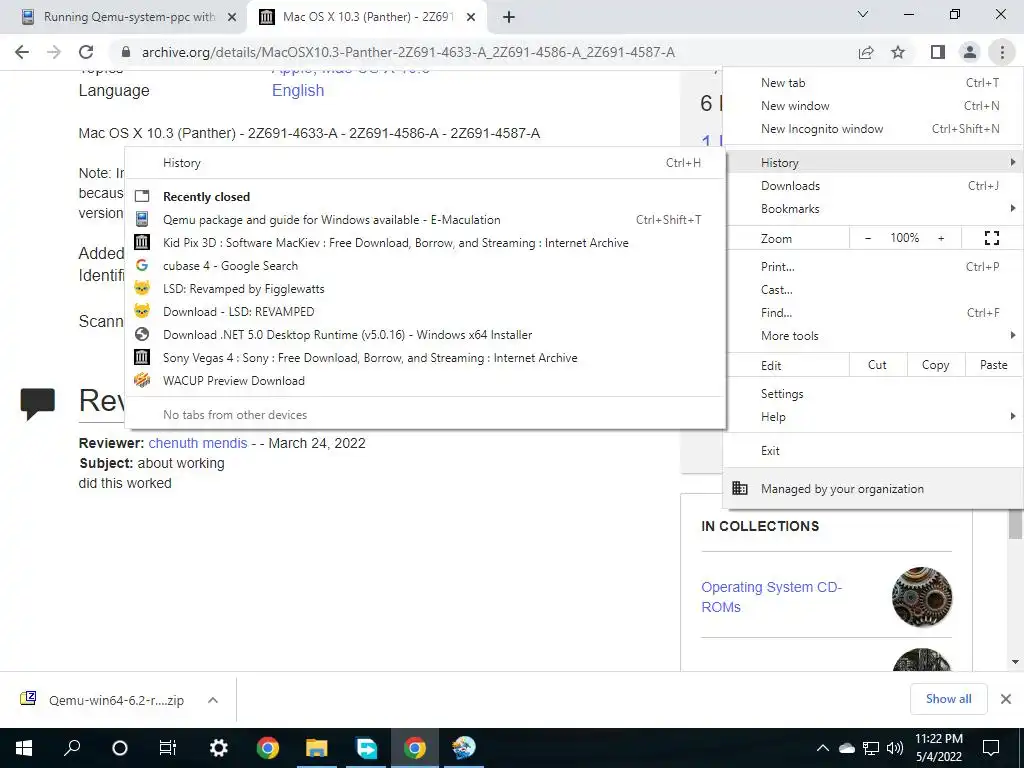Screen dimensions: 1024x768
Task: Open the tab search chevron
Action: tap(863, 14)
